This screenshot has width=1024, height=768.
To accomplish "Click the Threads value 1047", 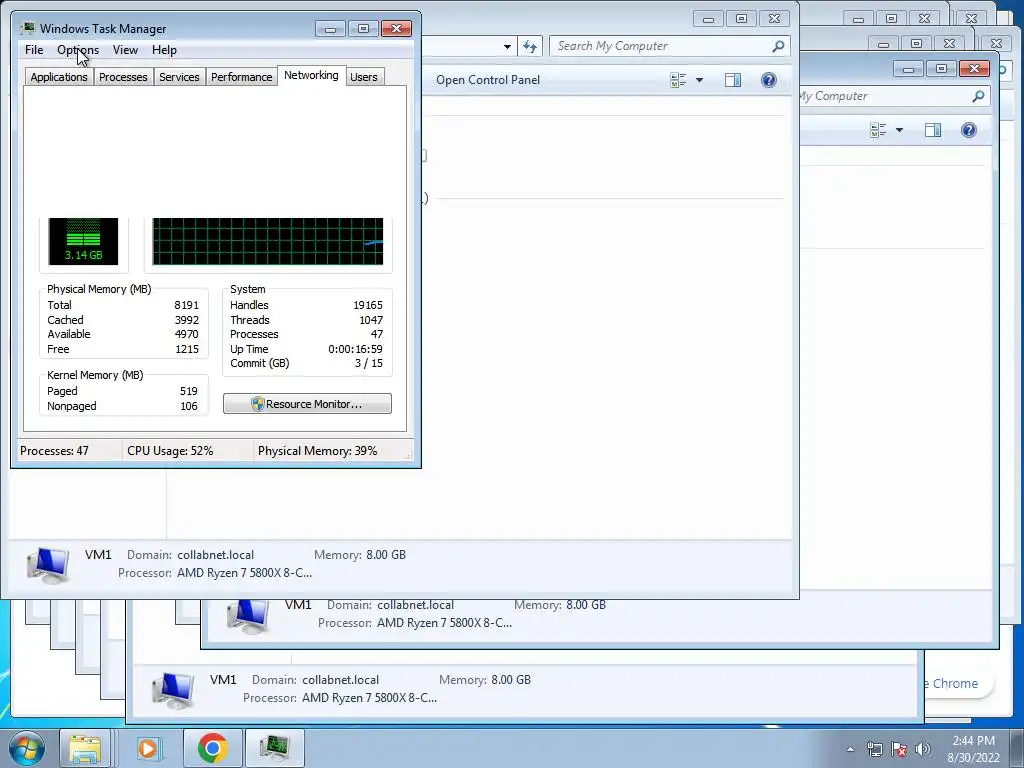I will pyautogui.click(x=371, y=320).
